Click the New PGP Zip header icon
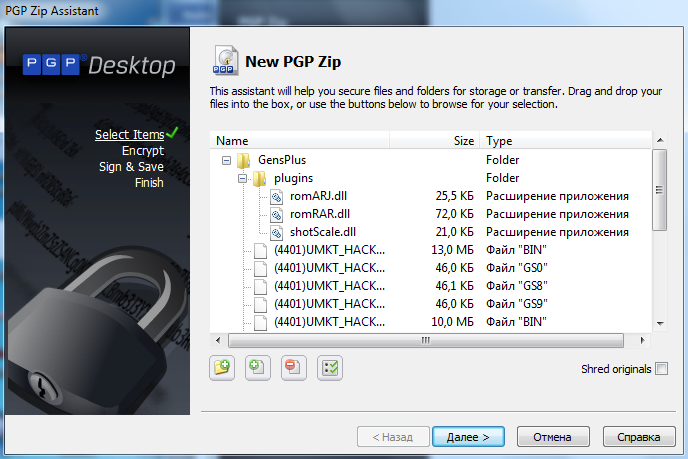The height and width of the screenshot is (459, 688). [x=226, y=61]
